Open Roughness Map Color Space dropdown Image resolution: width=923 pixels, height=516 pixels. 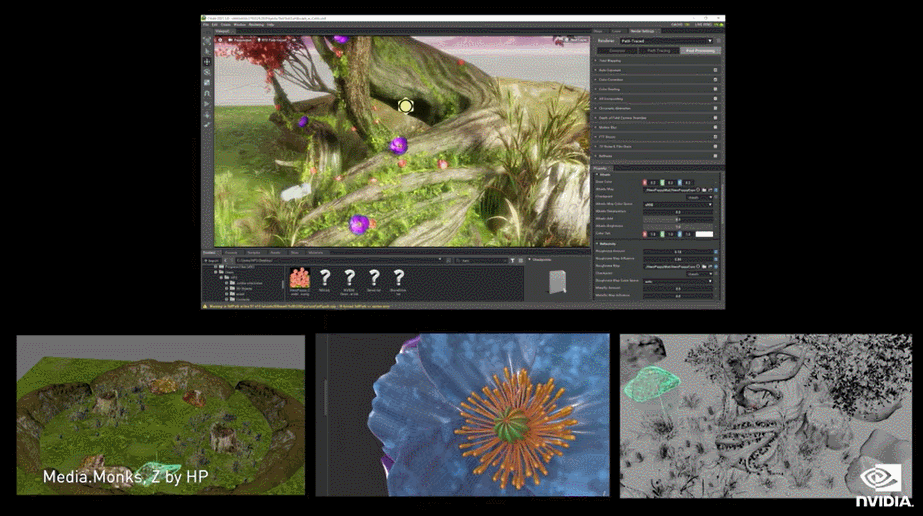pyautogui.click(x=678, y=281)
